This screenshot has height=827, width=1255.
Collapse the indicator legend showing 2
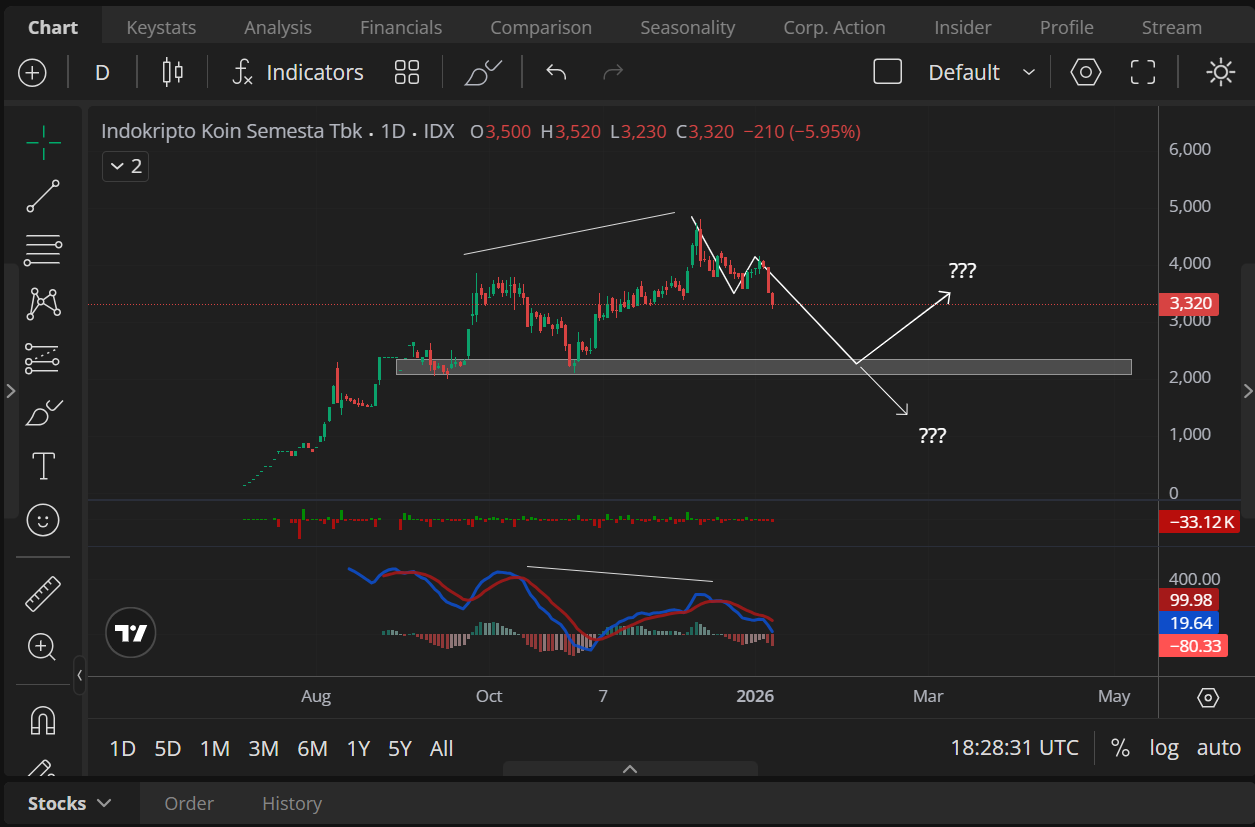point(126,166)
